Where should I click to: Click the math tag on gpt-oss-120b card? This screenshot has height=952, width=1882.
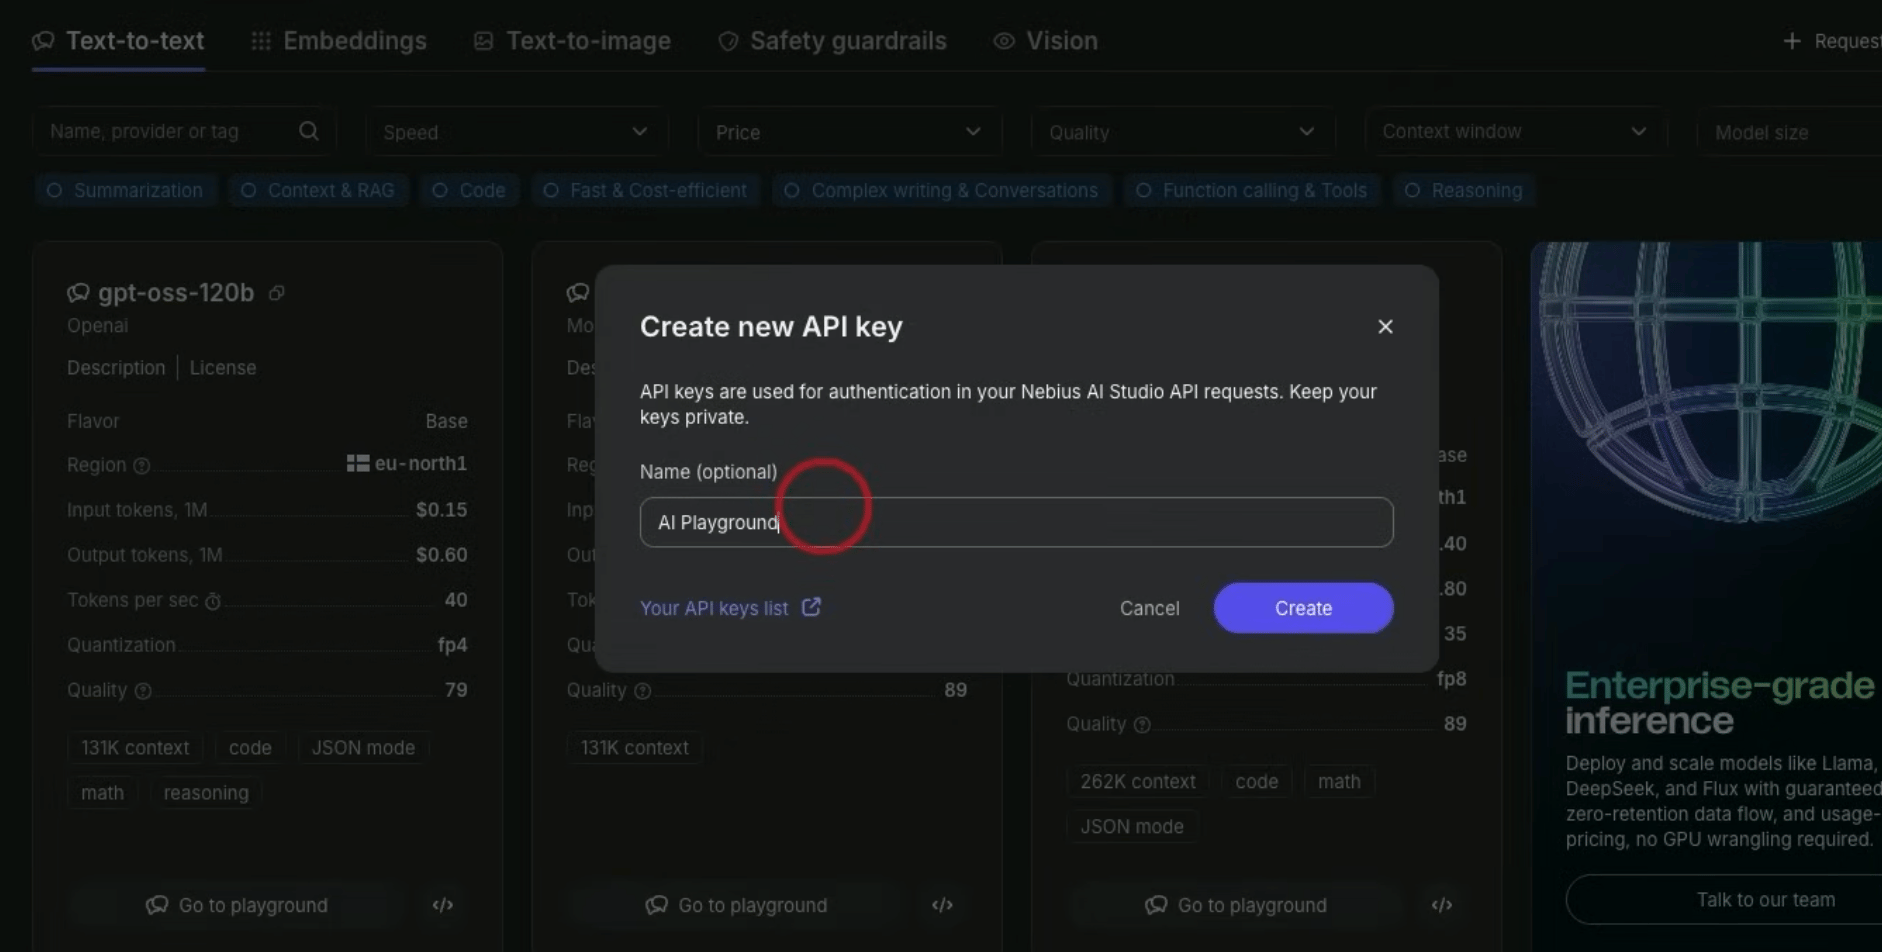[102, 793]
